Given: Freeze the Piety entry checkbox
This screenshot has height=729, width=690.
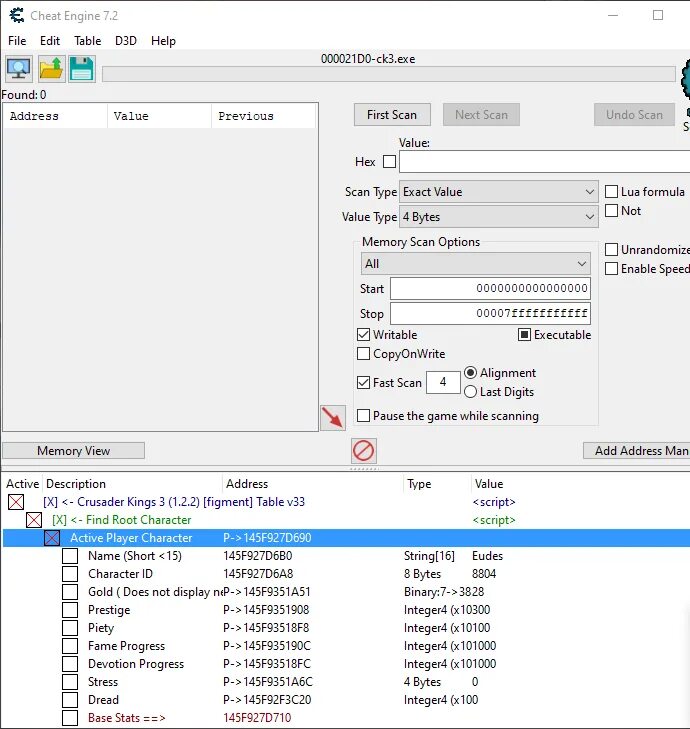Looking at the screenshot, I should point(70,628).
